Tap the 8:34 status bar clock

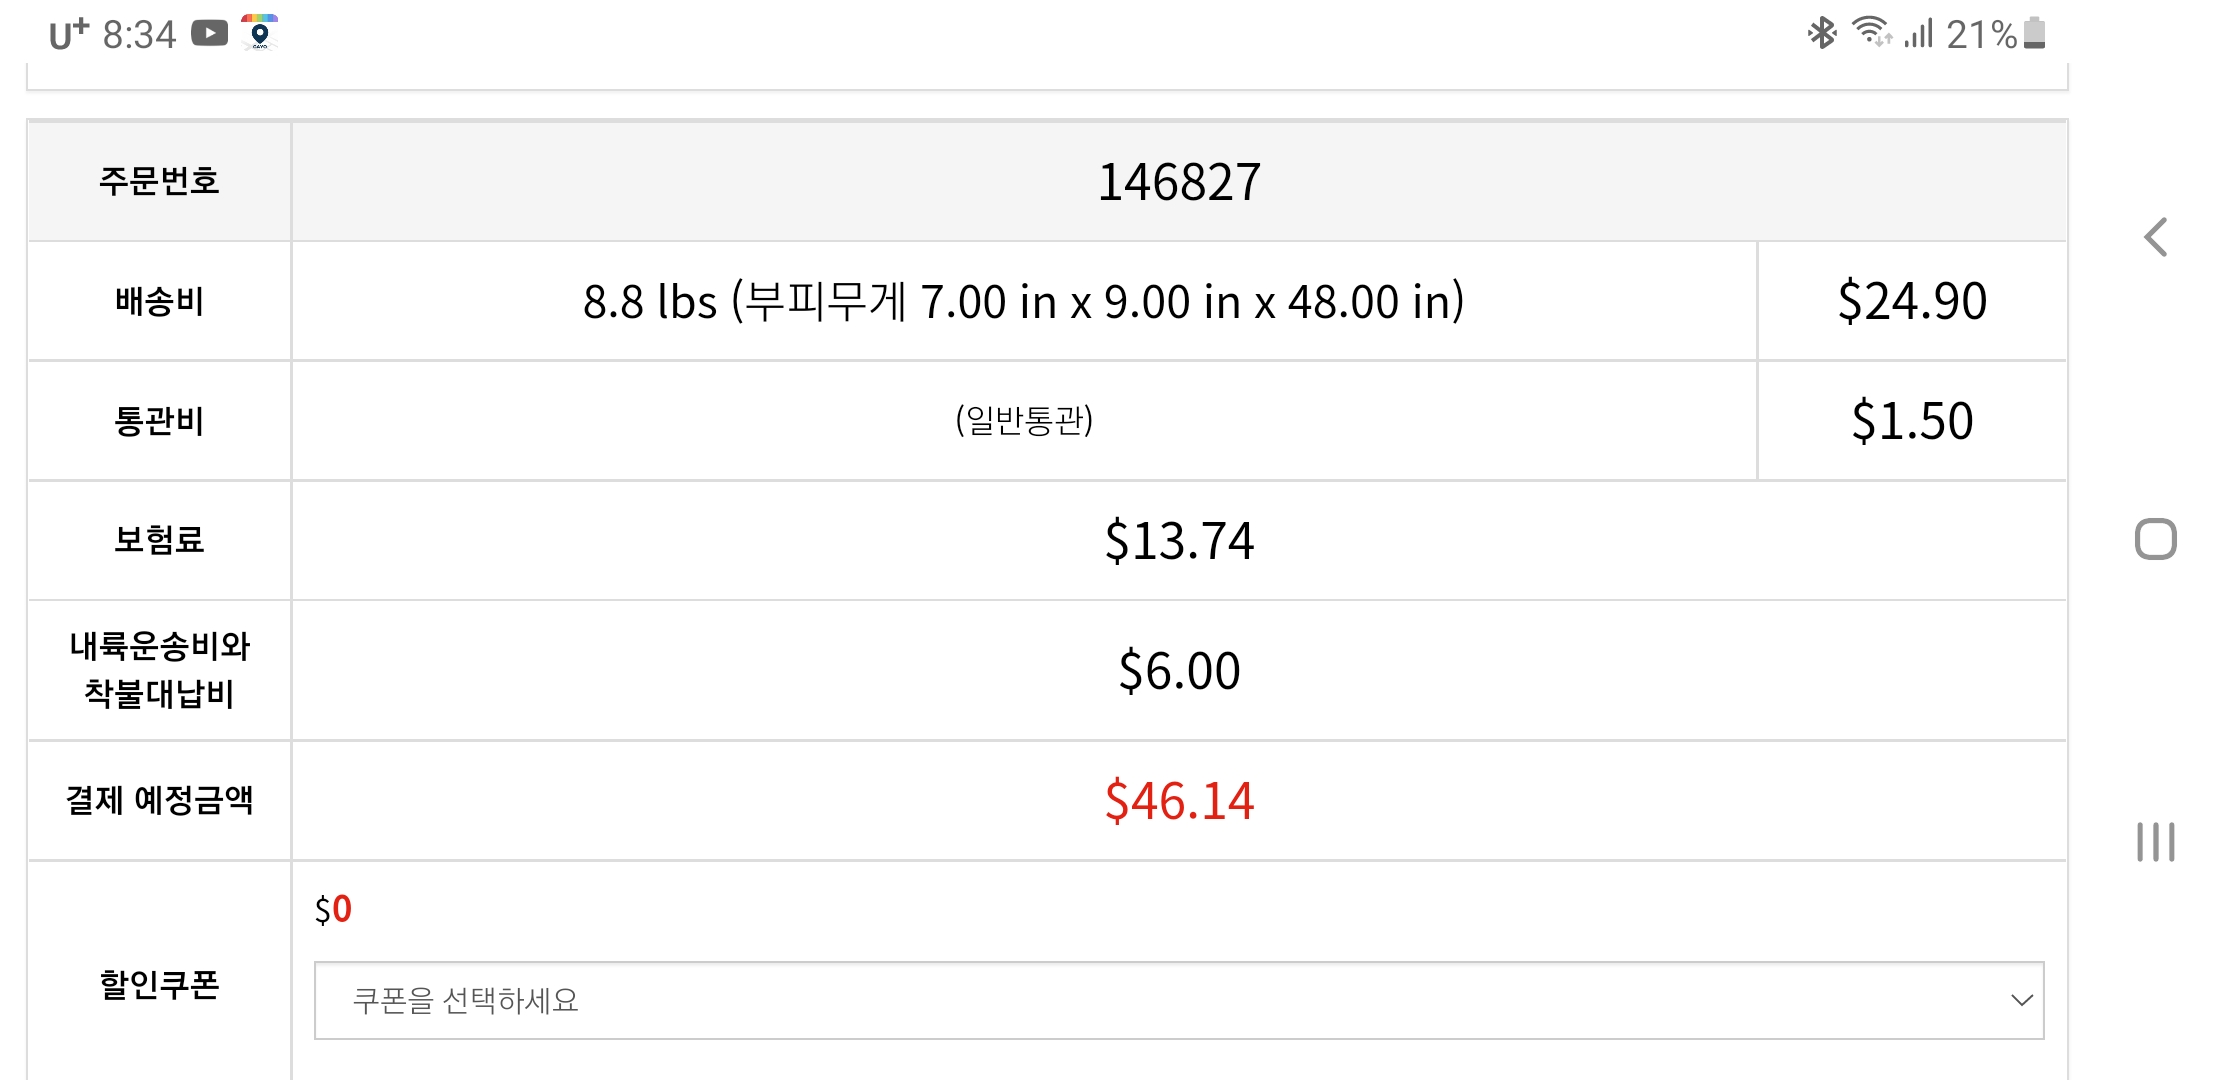click(139, 35)
